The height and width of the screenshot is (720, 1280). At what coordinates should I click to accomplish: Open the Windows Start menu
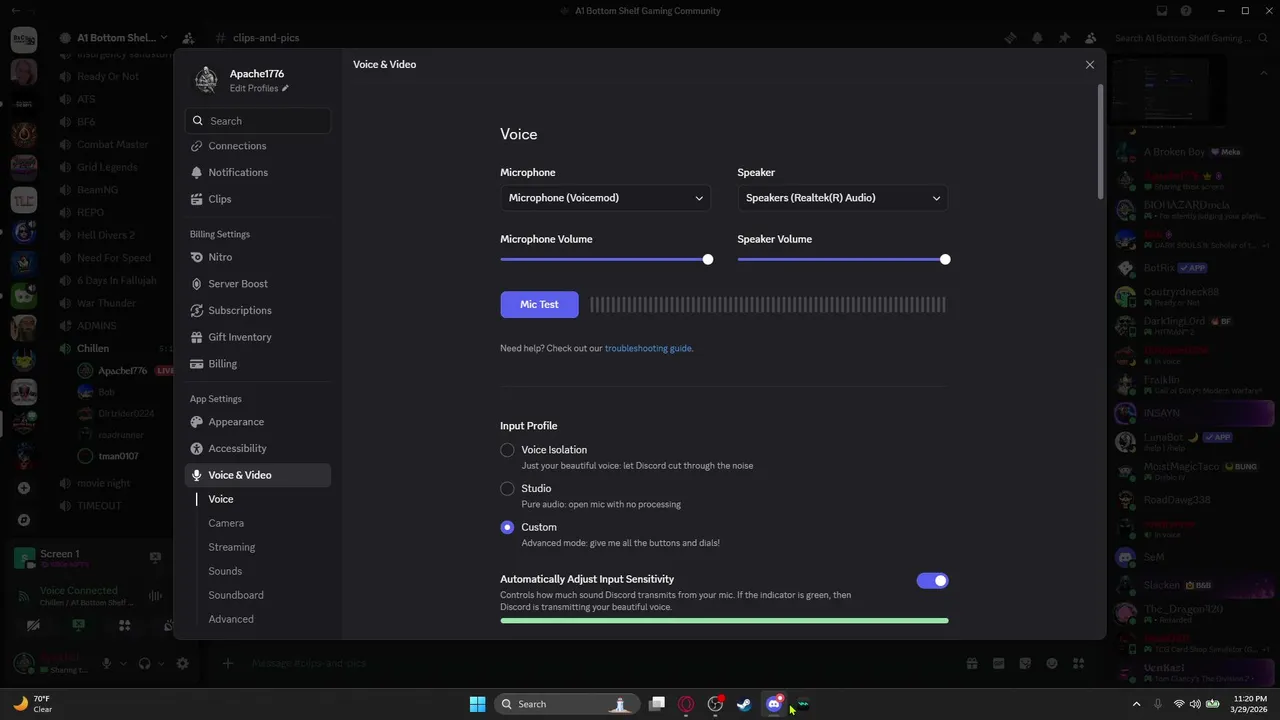(x=478, y=704)
